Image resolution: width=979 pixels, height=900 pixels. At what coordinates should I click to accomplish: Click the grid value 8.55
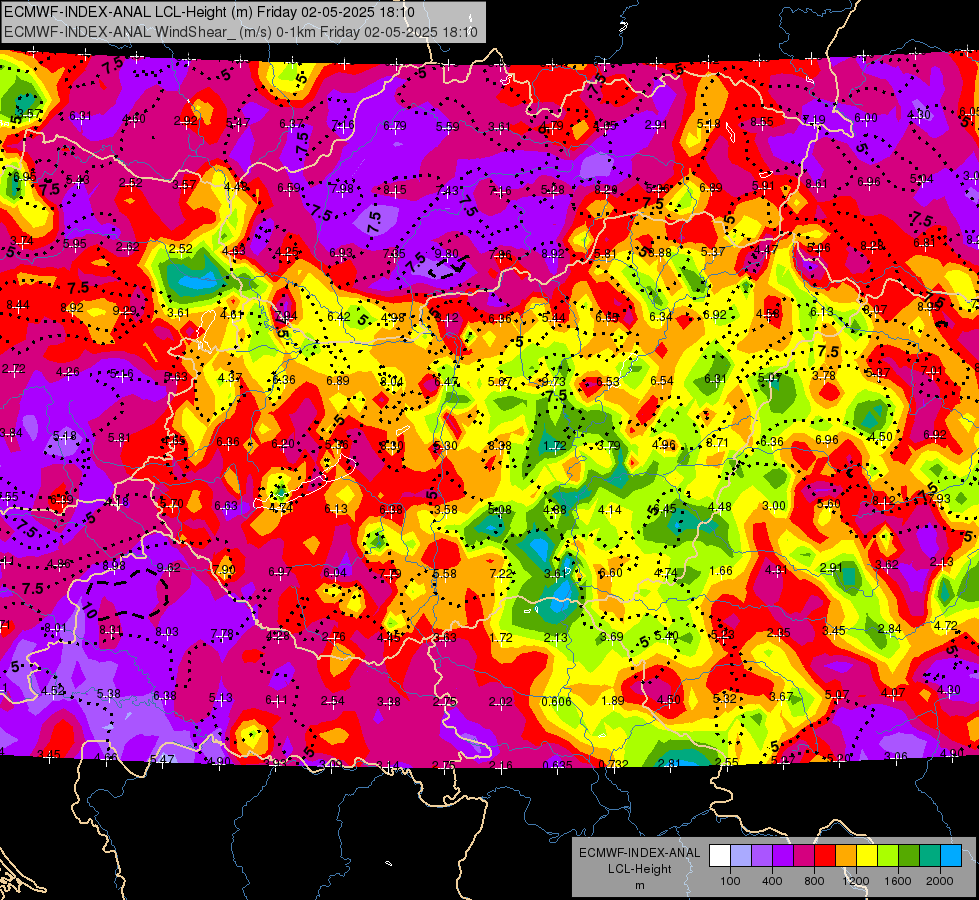click(762, 122)
